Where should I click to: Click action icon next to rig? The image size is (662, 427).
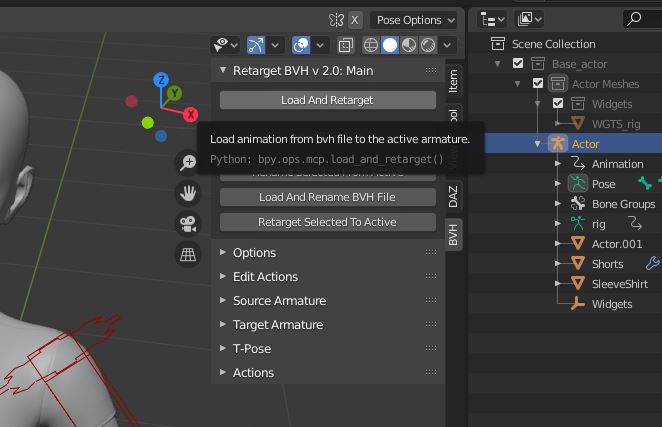pos(635,223)
